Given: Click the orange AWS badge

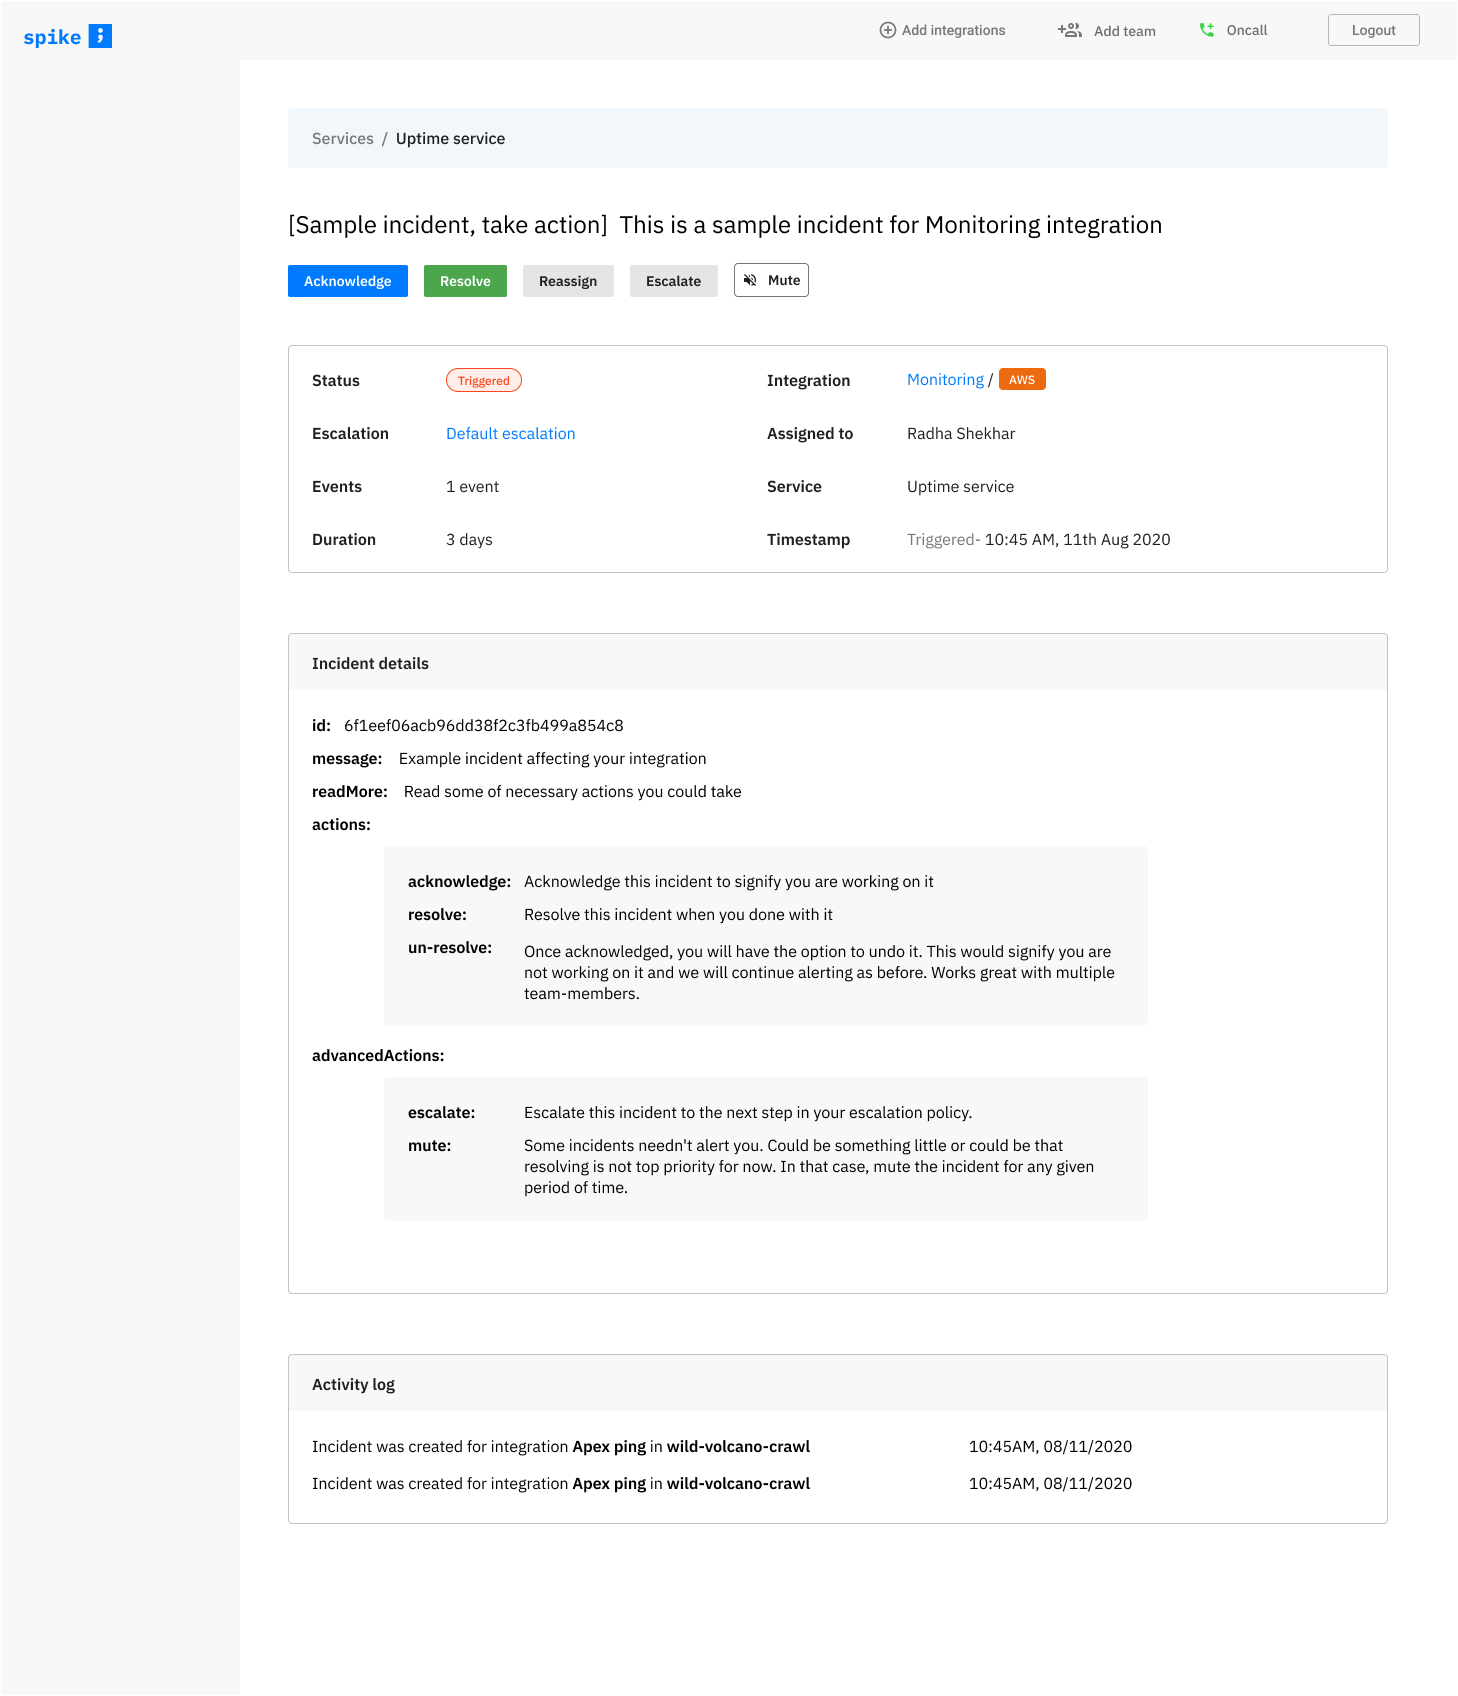Looking at the screenshot, I should click(x=1022, y=380).
